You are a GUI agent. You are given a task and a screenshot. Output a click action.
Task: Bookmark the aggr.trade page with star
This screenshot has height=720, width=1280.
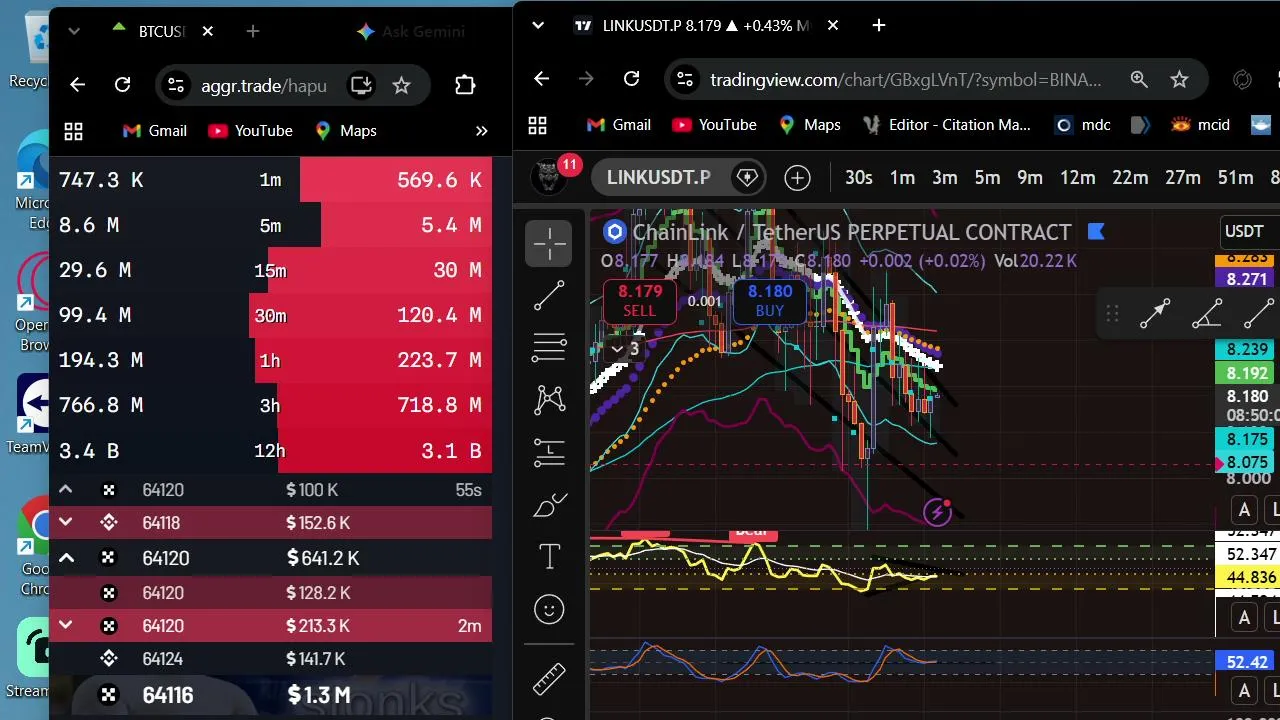coord(401,85)
